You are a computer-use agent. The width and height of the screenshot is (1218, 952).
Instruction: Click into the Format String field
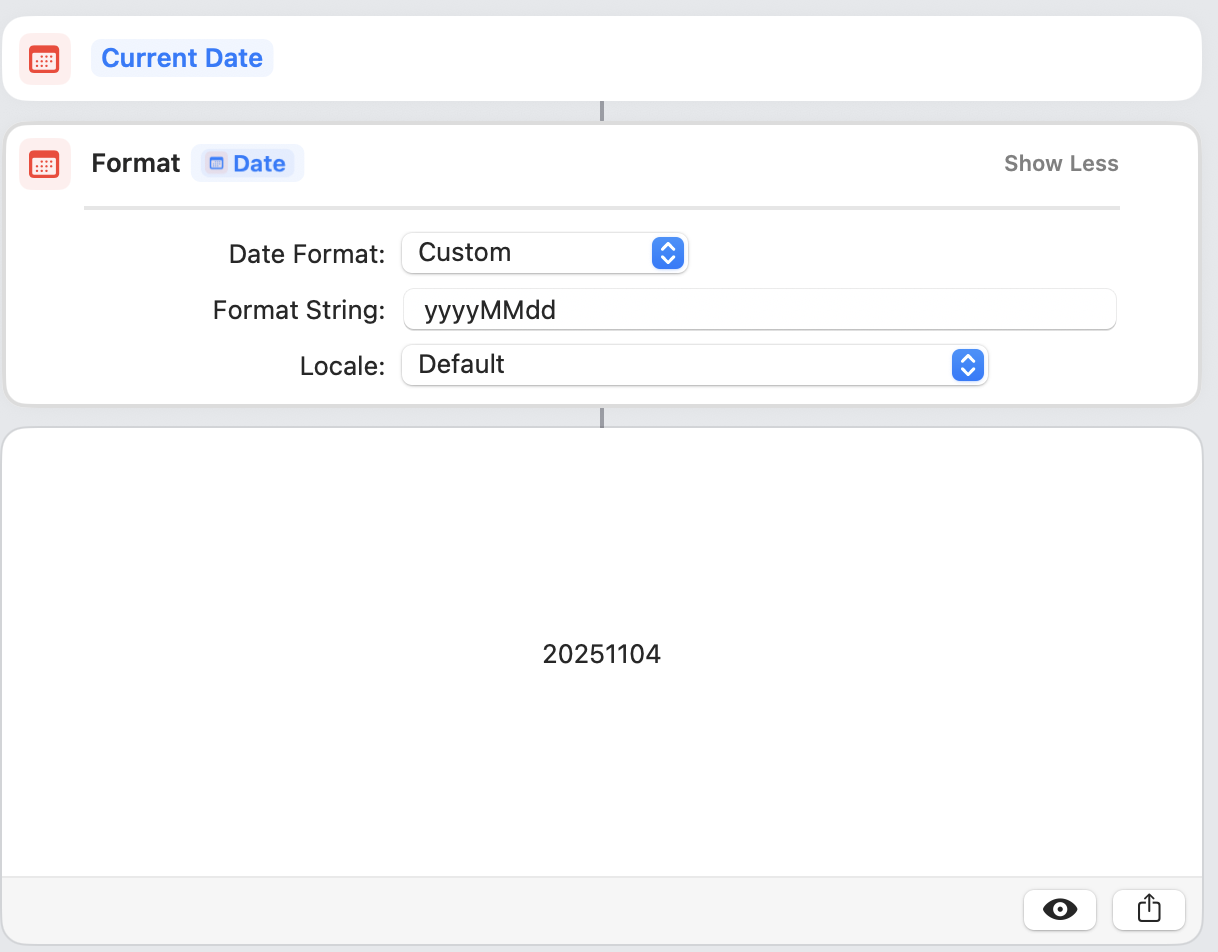point(760,310)
